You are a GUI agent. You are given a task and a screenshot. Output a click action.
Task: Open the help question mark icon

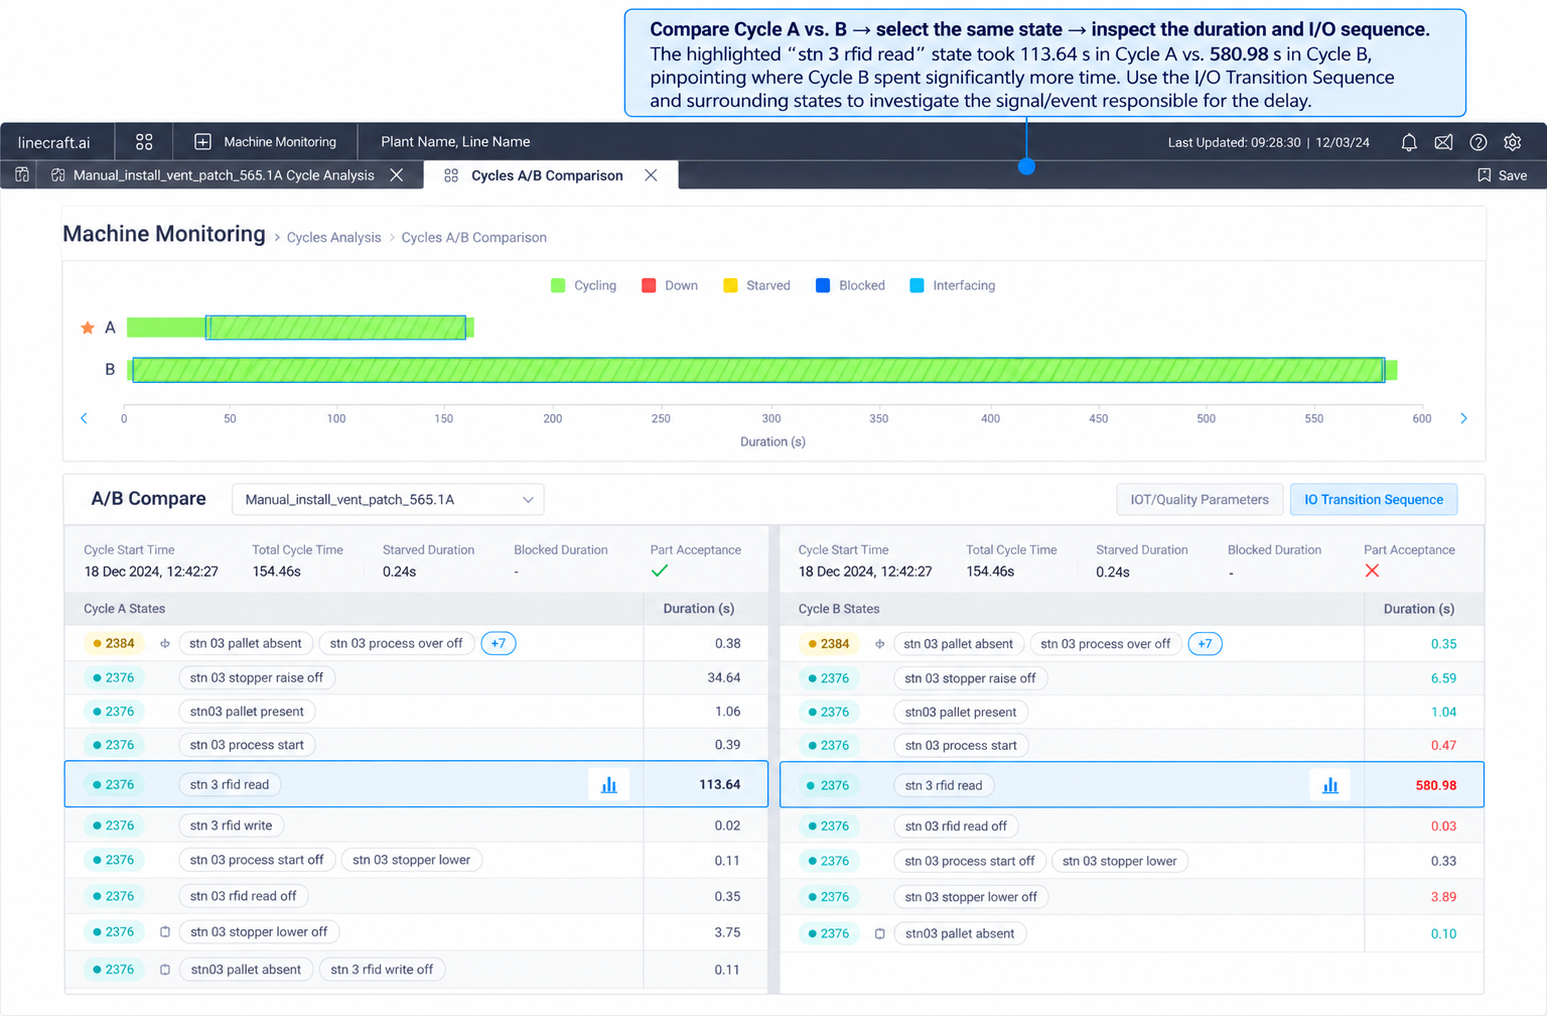(1478, 142)
